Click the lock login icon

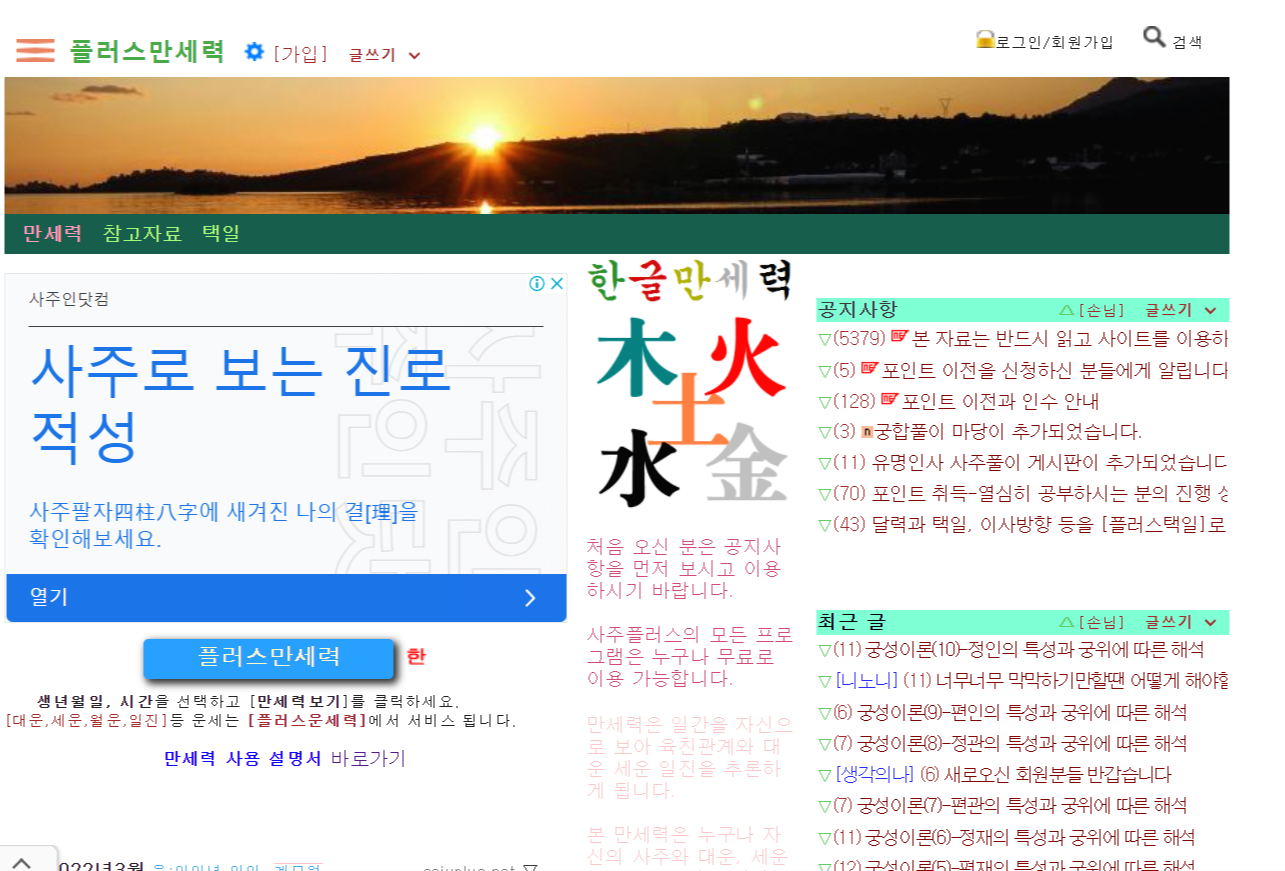click(985, 40)
